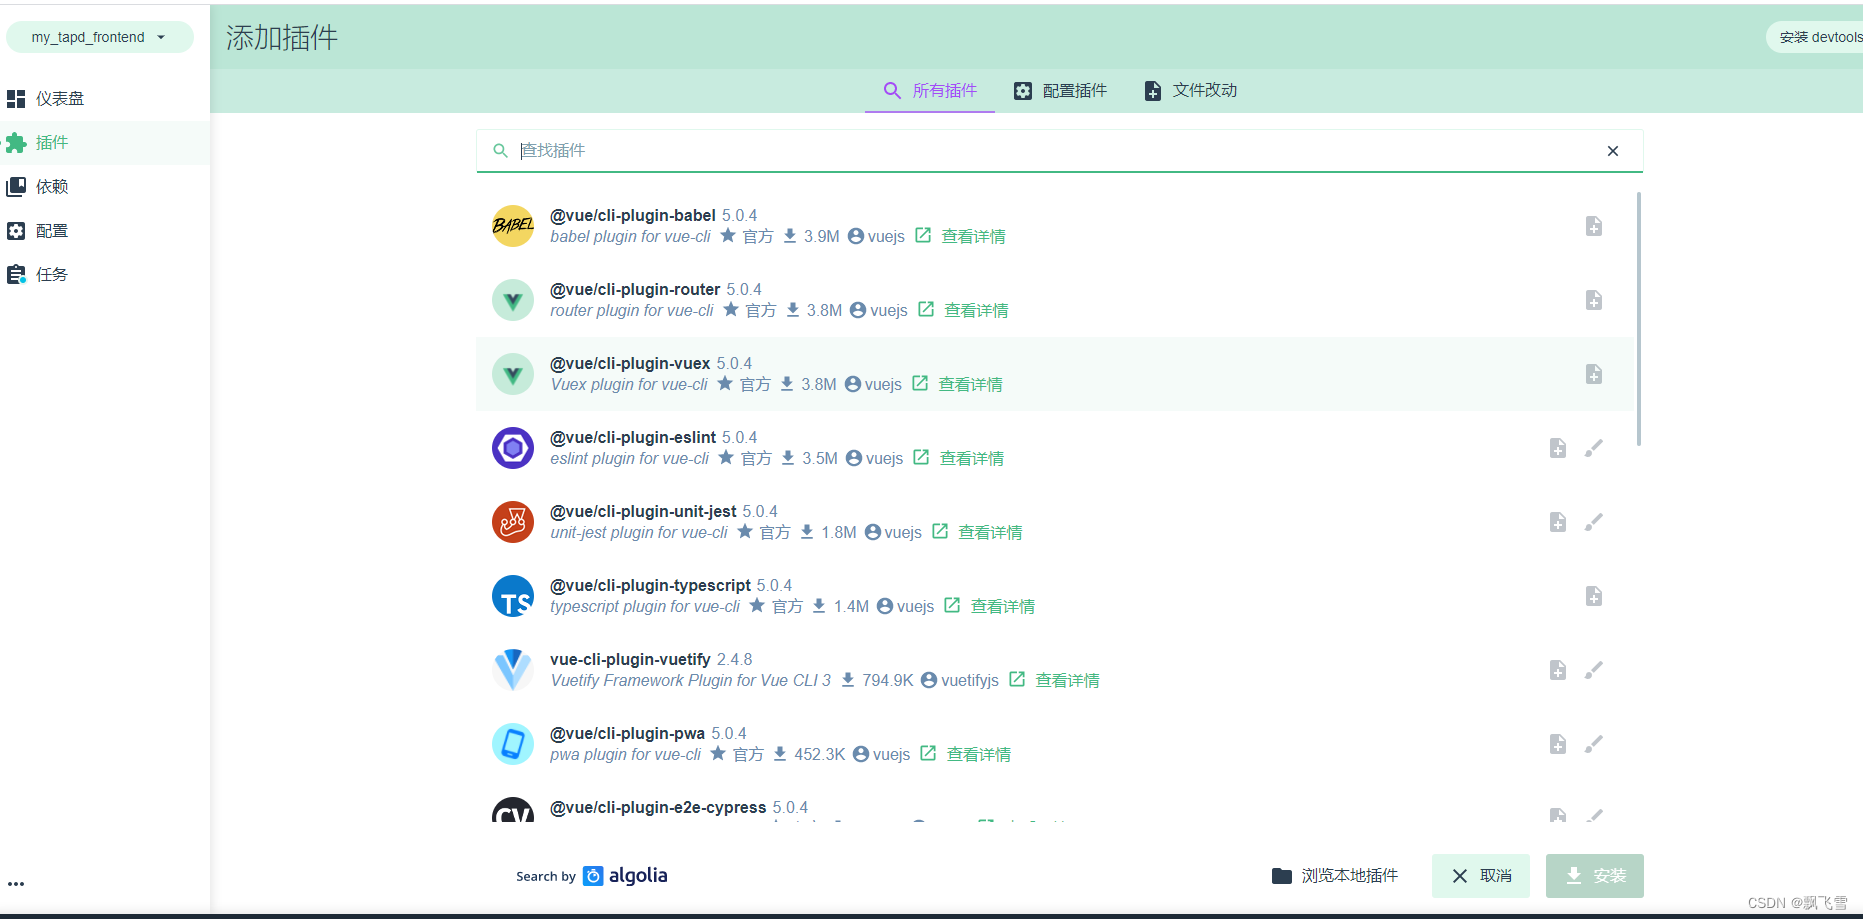Open vuejs external link for @vue/cli-plugin-router

click(925, 310)
